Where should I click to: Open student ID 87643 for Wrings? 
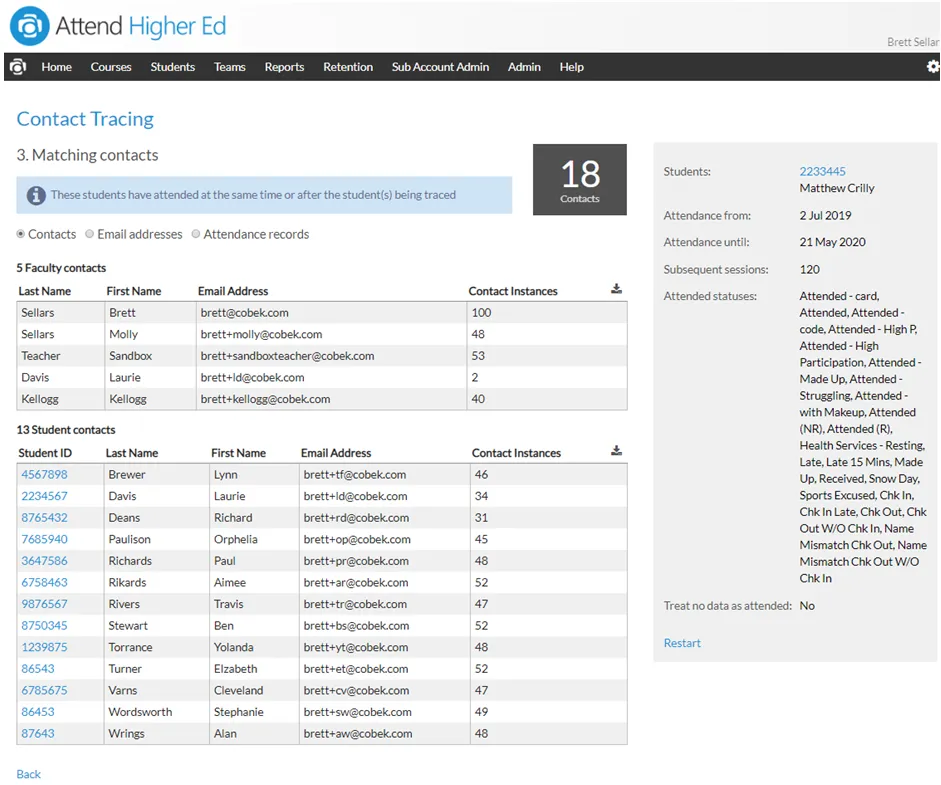(38, 734)
